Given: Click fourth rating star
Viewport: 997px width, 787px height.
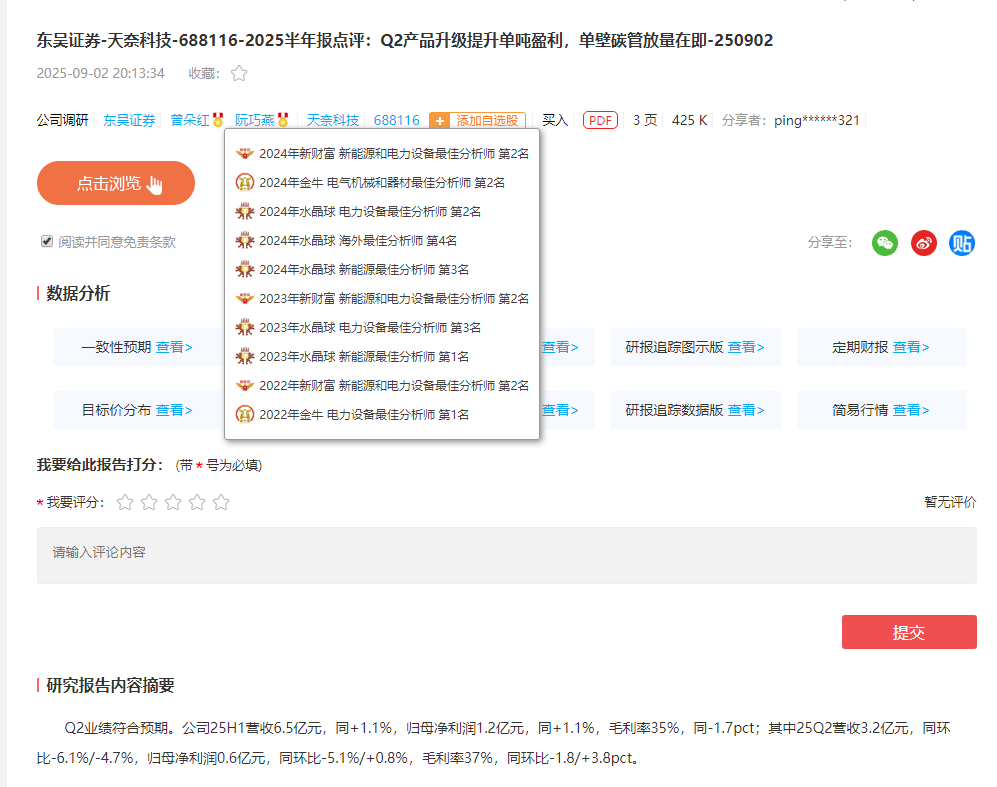Looking at the screenshot, I should (197, 502).
